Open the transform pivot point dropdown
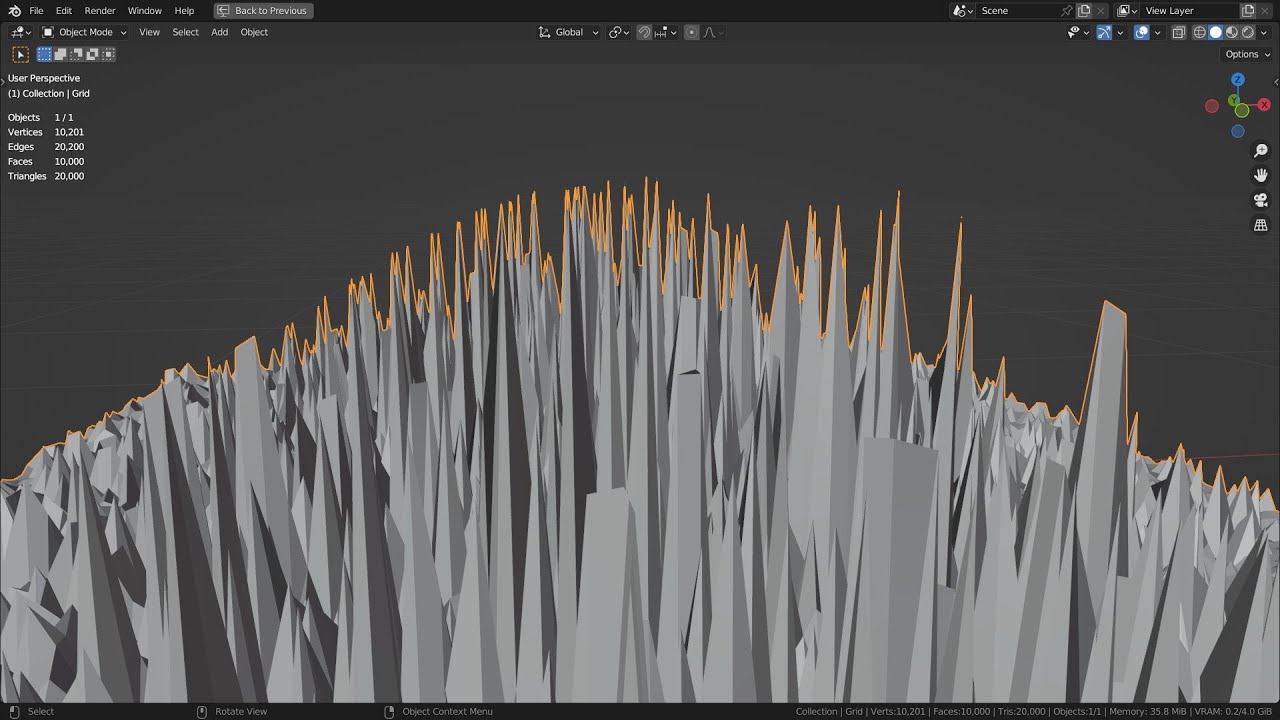This screenshot has height=720, width=1280. pyautogui.click(x=619, y=32)
